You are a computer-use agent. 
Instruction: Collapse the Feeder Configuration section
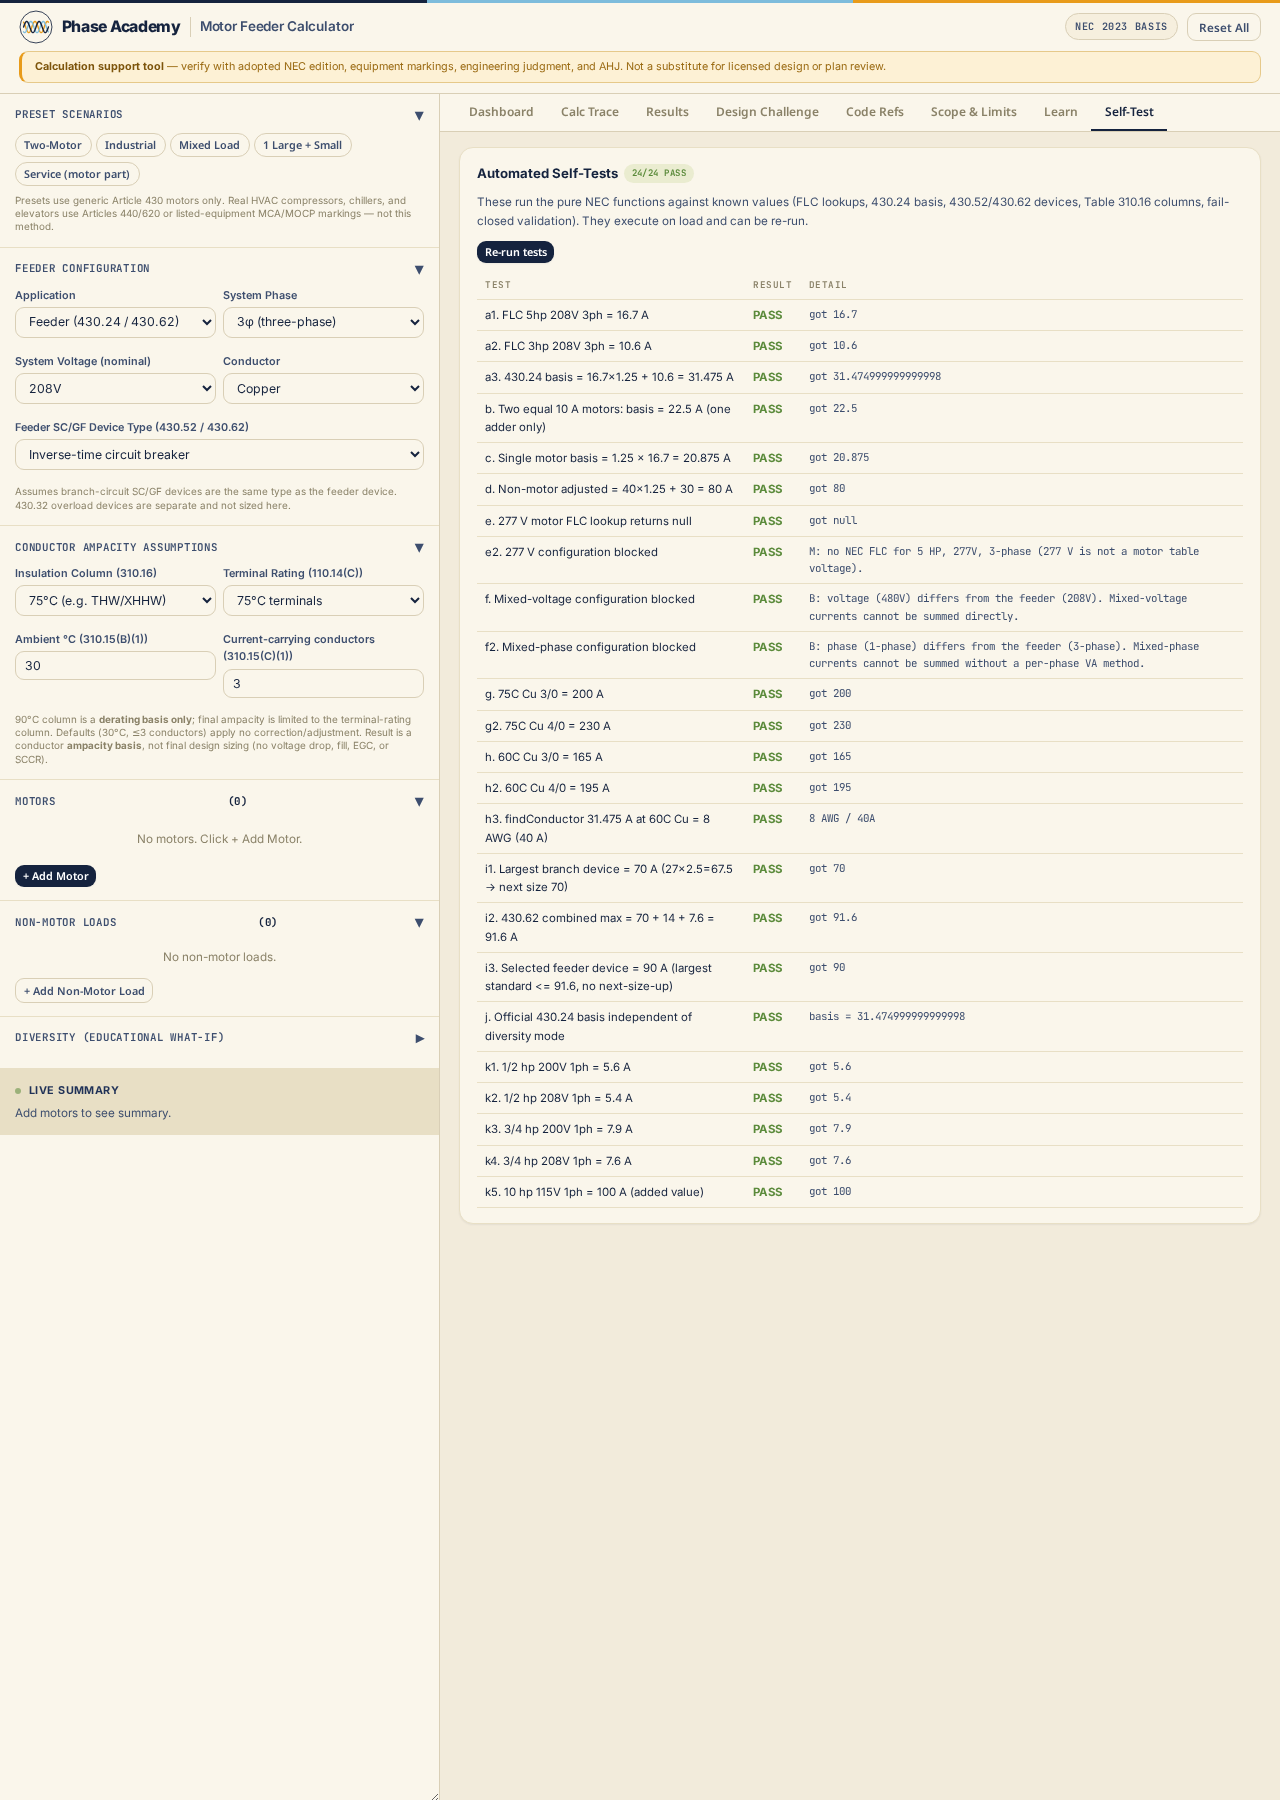[x=419, y=270]
